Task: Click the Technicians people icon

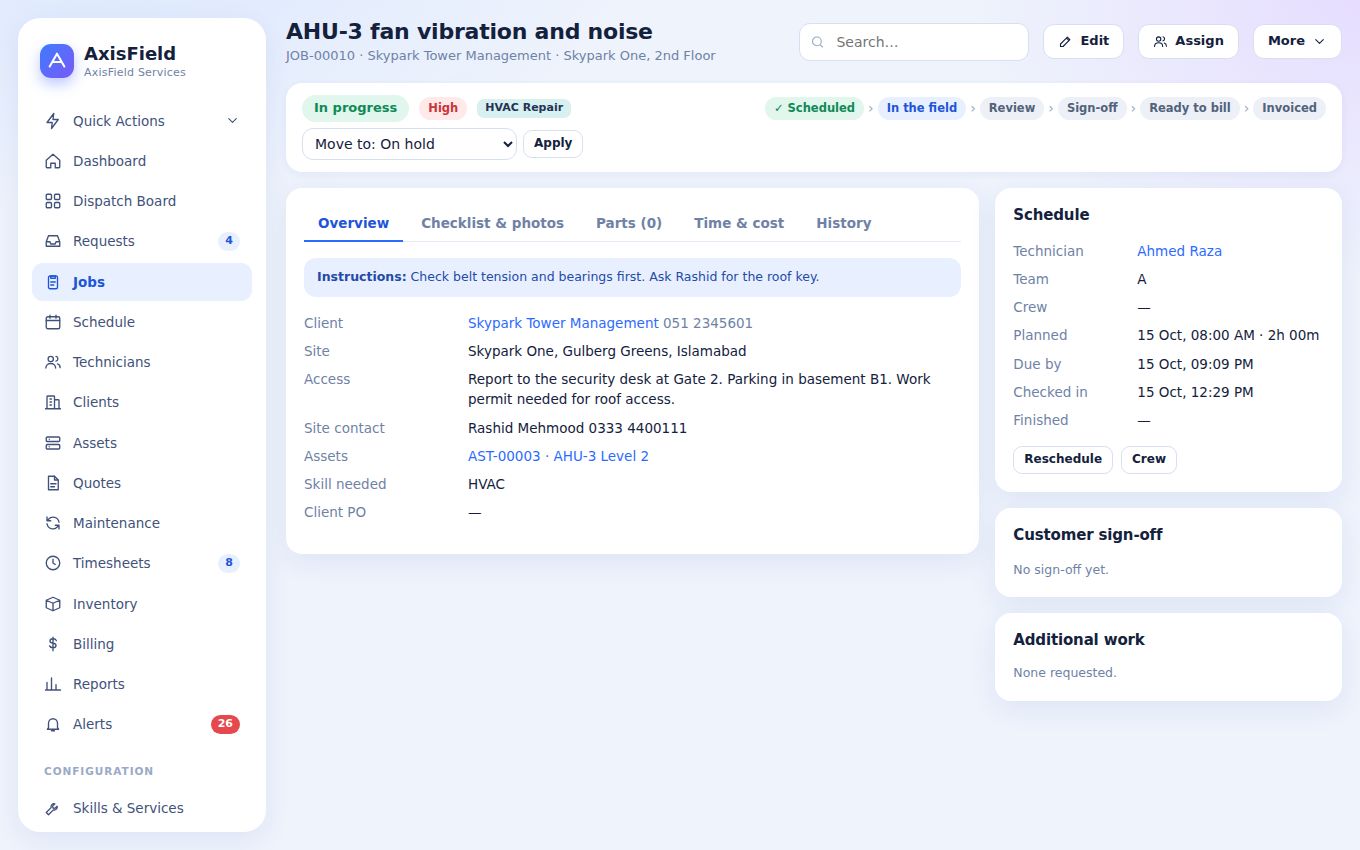Action: tap(53, 362)
